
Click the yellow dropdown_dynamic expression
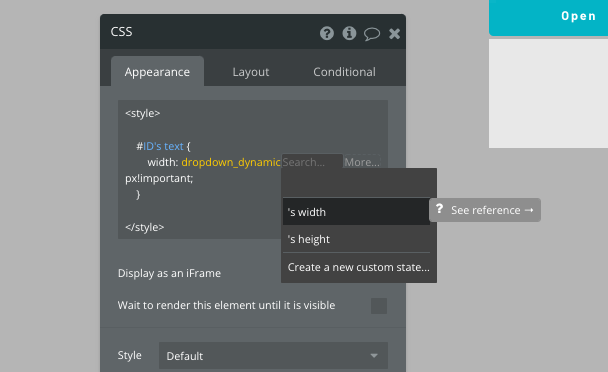tap(231, 162)
